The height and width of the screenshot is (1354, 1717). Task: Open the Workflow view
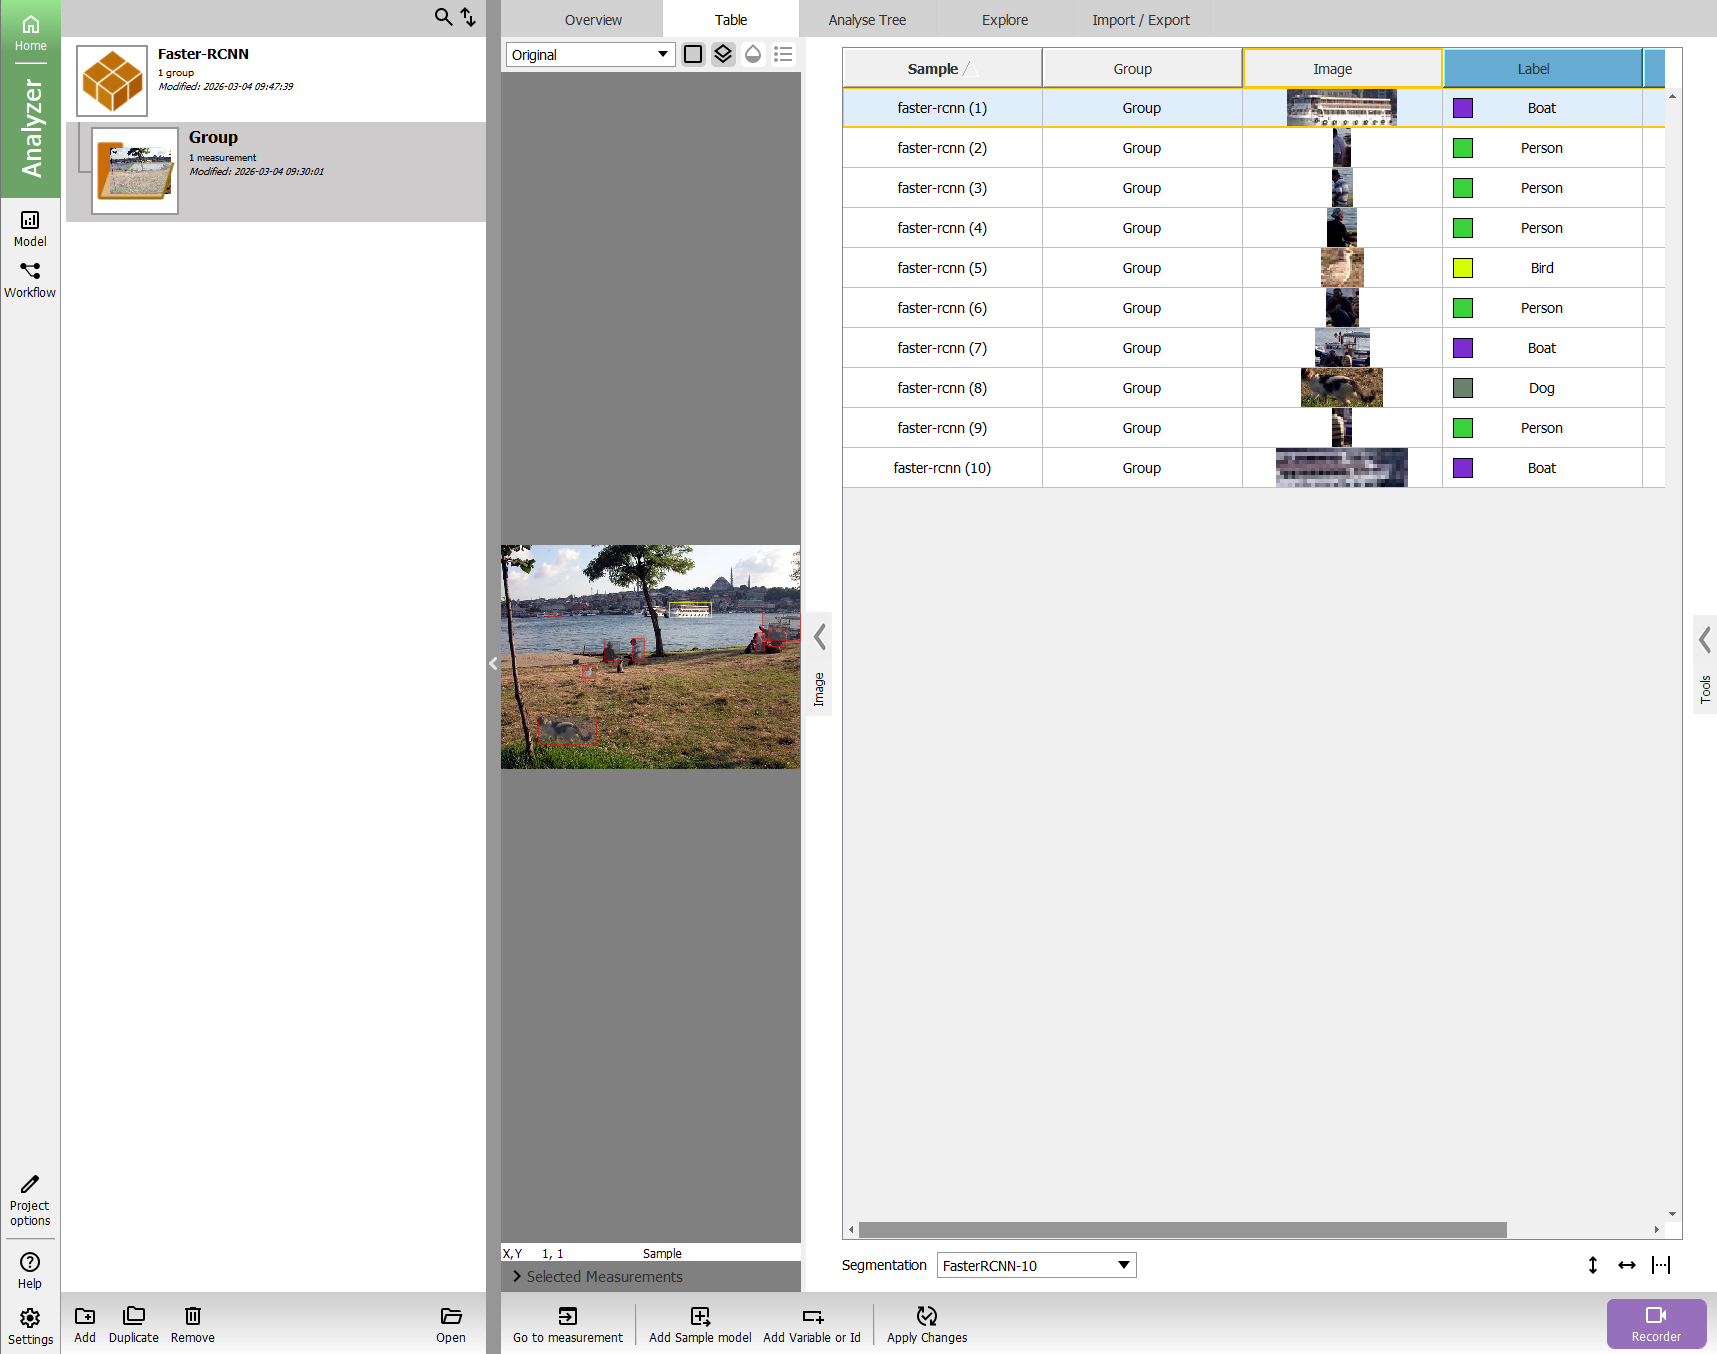point(30,280)
